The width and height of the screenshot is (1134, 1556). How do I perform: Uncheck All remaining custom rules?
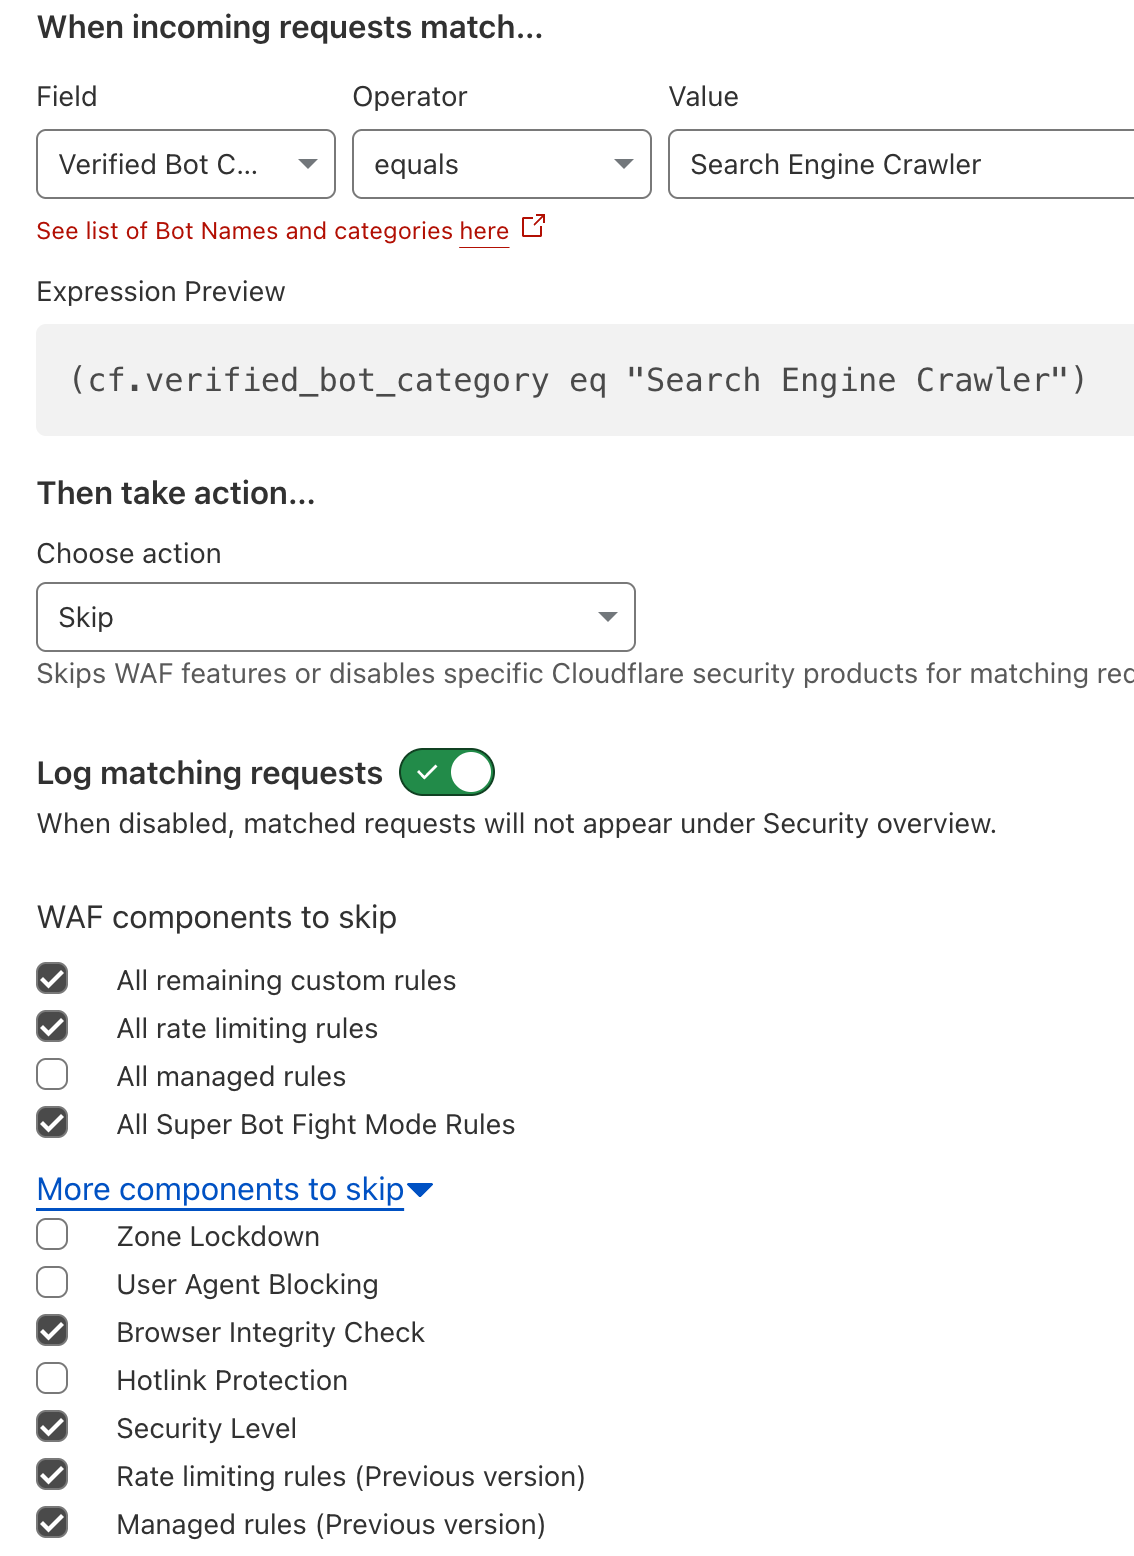(52, 979)
